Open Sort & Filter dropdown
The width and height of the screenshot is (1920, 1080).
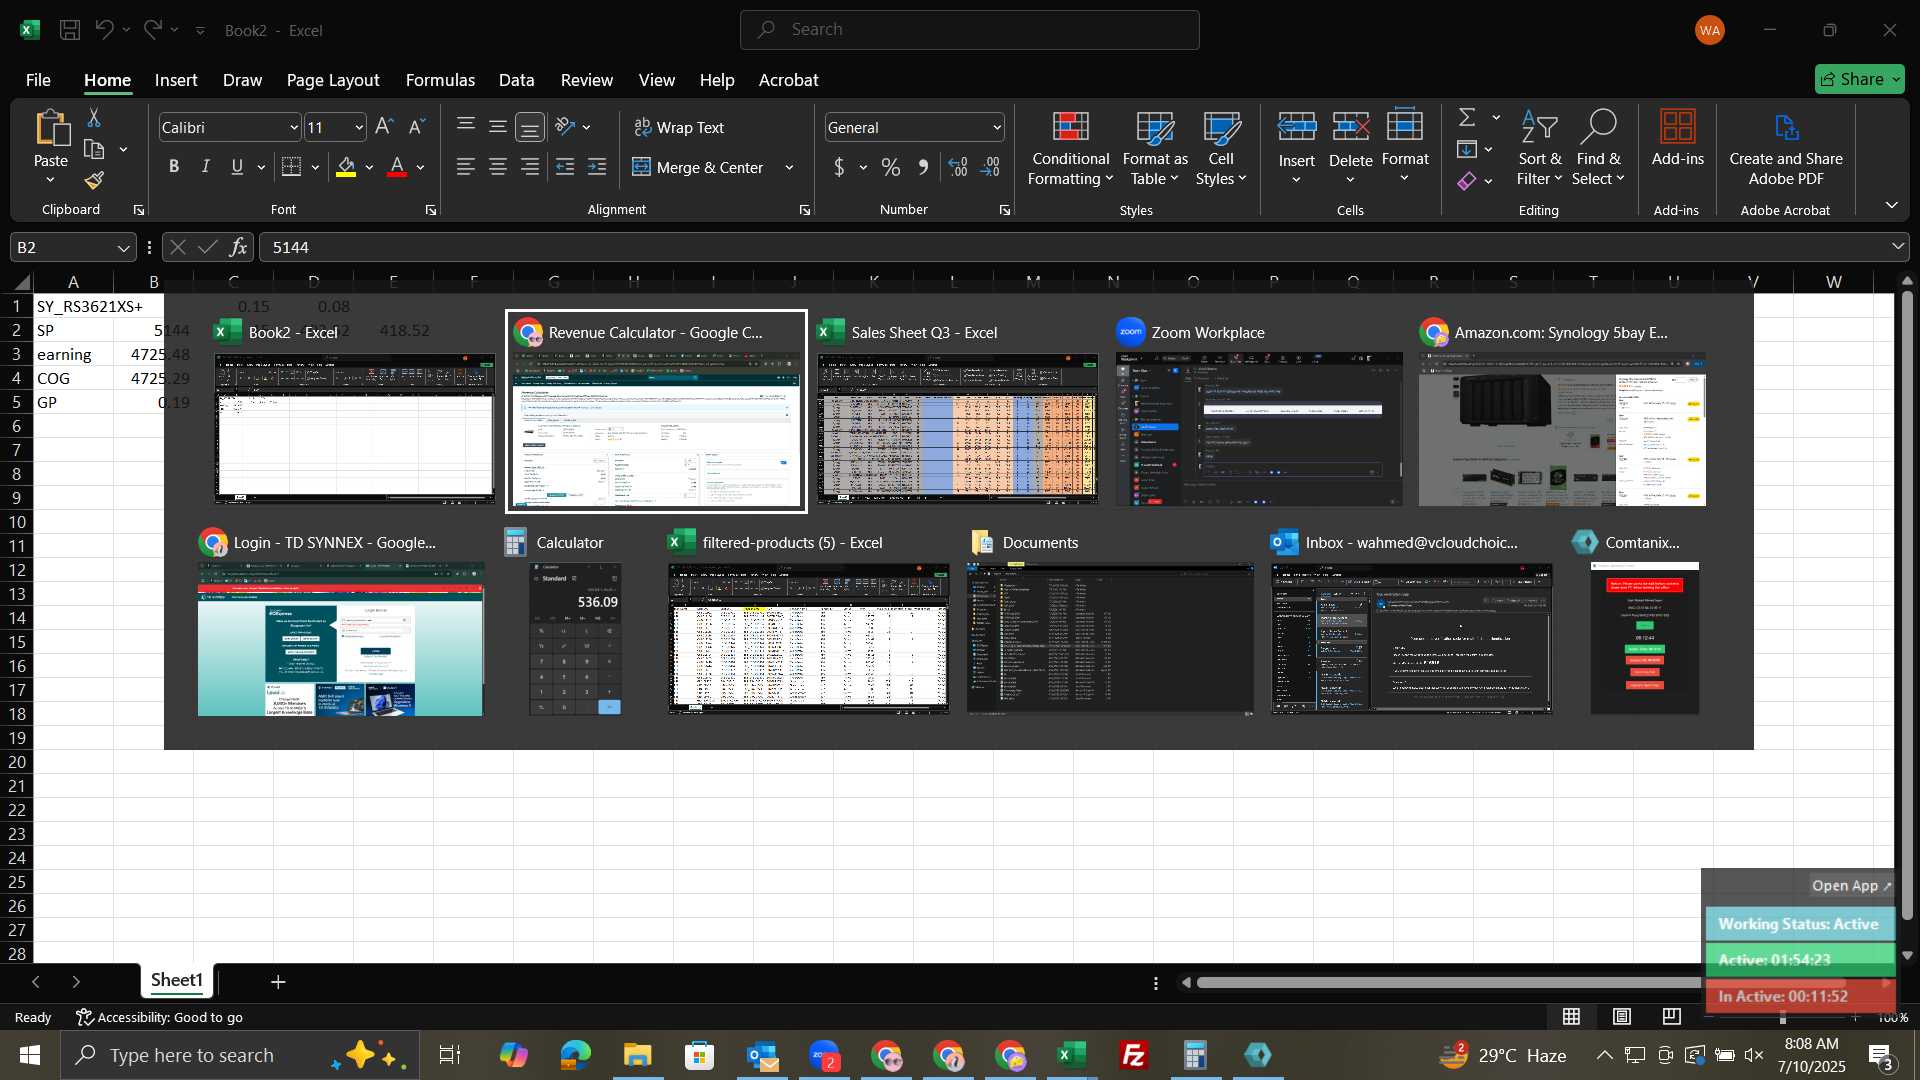click(x=1539, y=148)
